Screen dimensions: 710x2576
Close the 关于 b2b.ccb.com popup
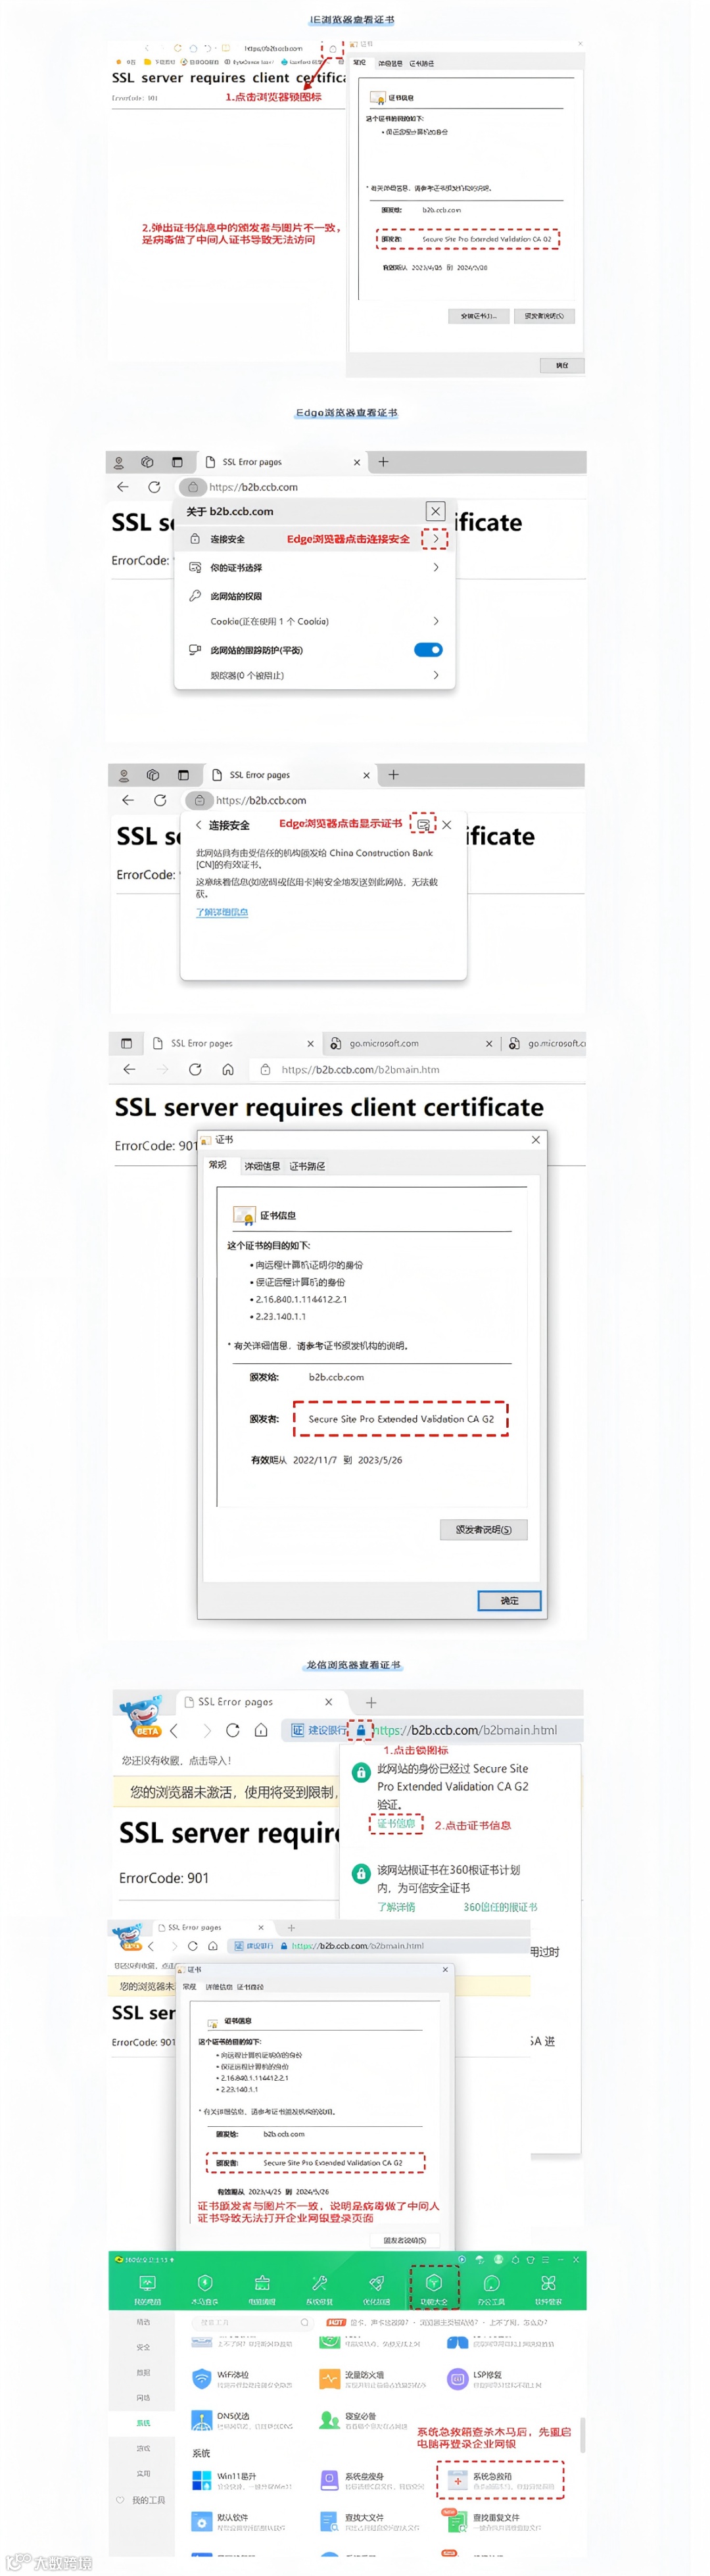(435, 511)
